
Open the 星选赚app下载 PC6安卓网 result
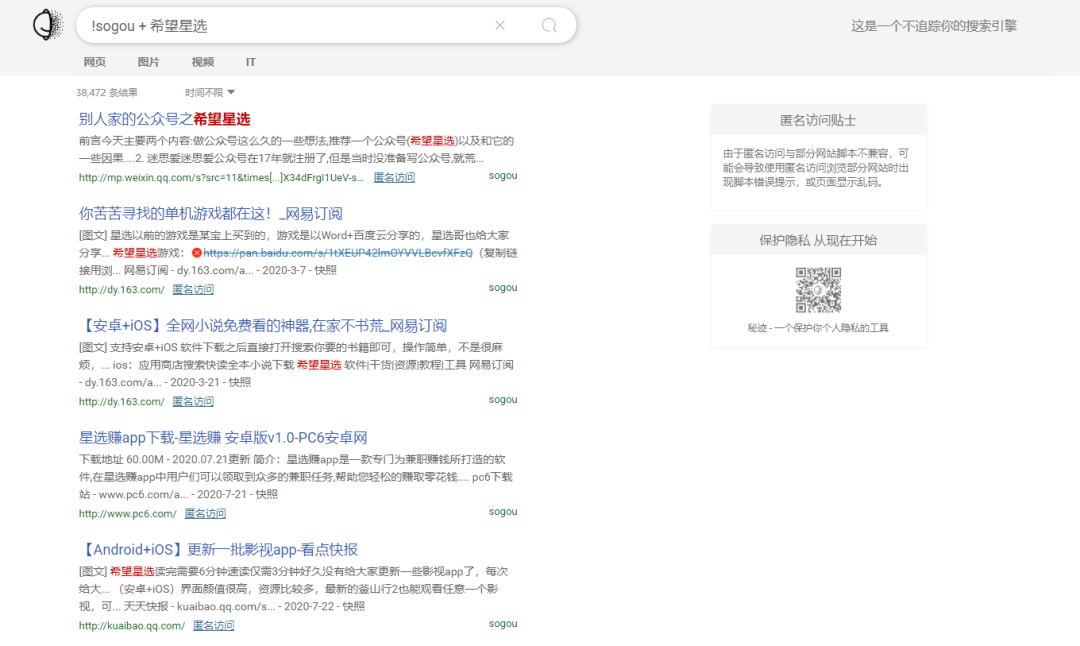point(223,437)
